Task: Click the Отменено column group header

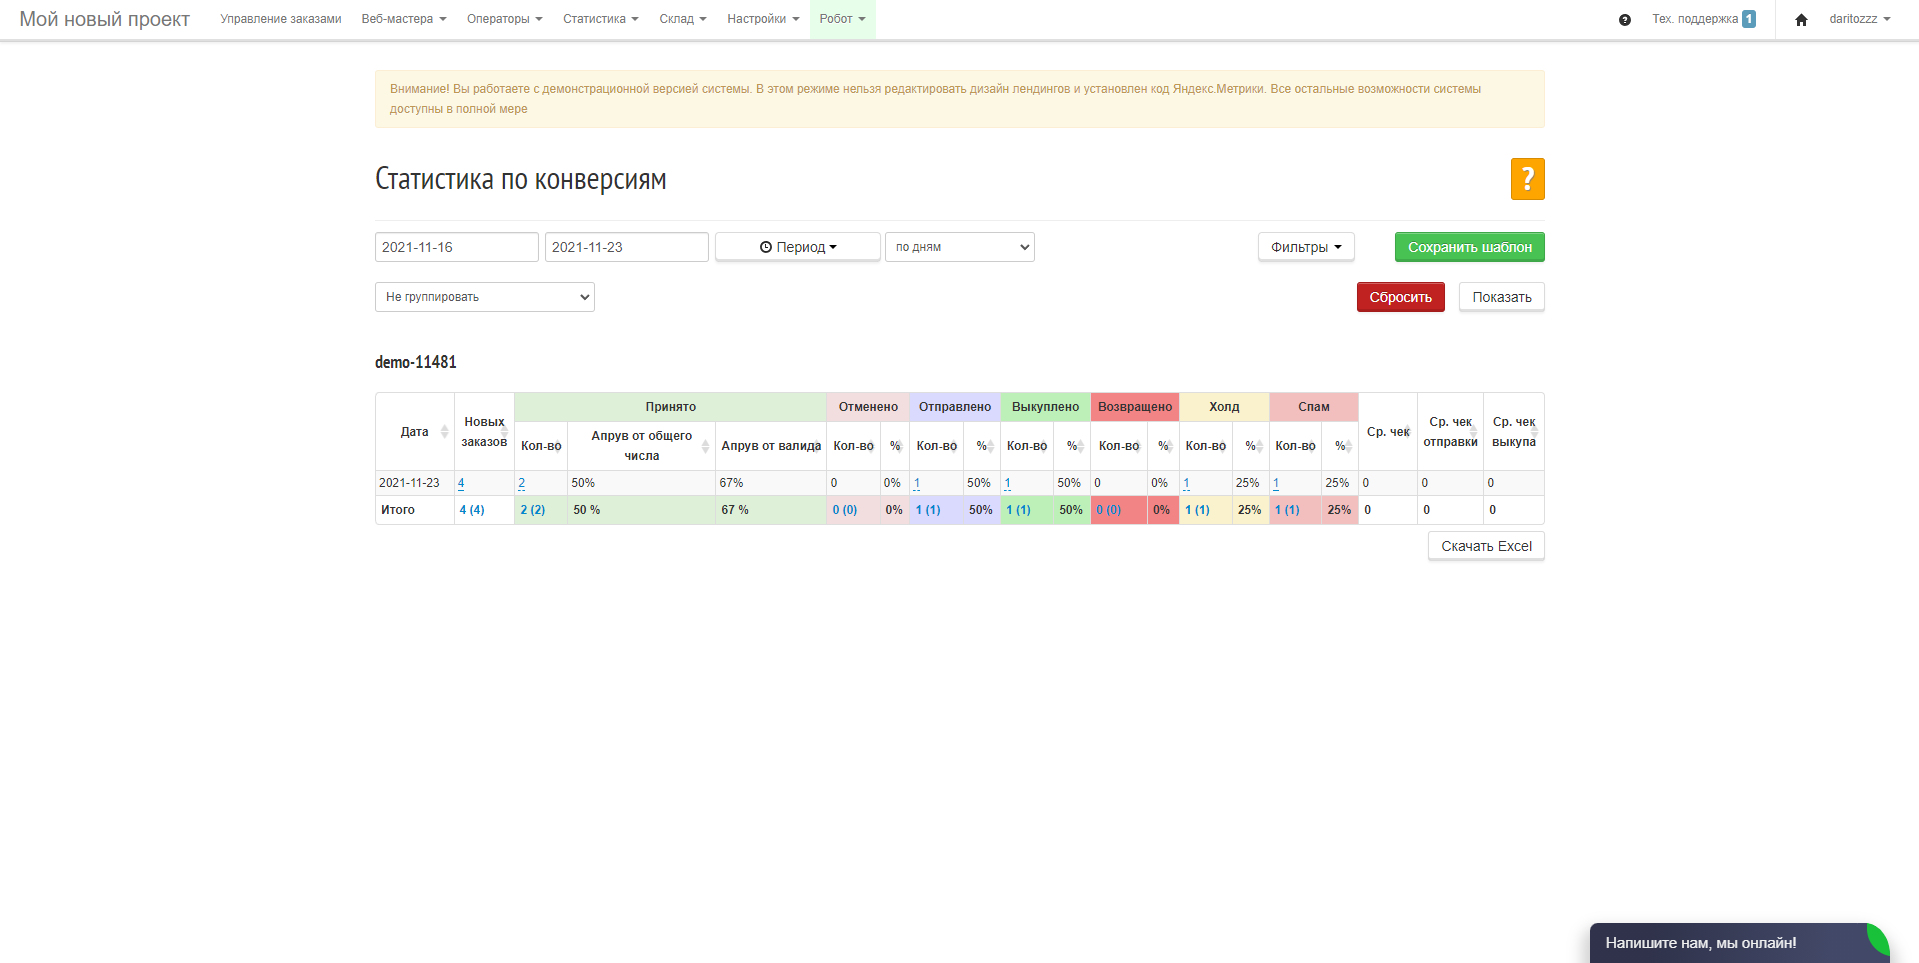Action: (x=868, y=407)
